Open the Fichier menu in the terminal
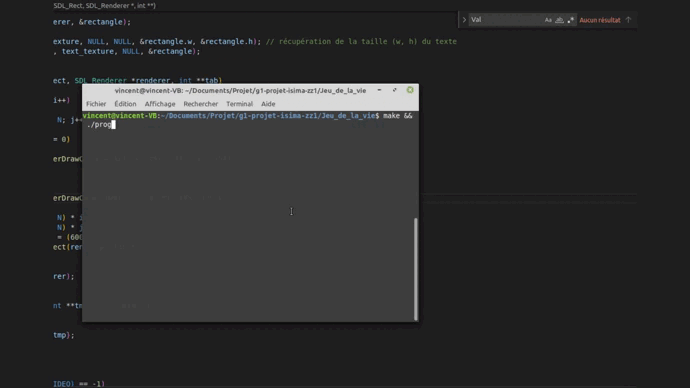The image size is (690, 388). (96, 104)
